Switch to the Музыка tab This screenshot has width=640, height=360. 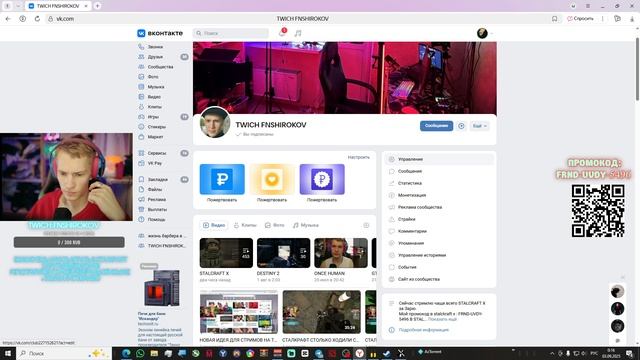click(305, 225)
